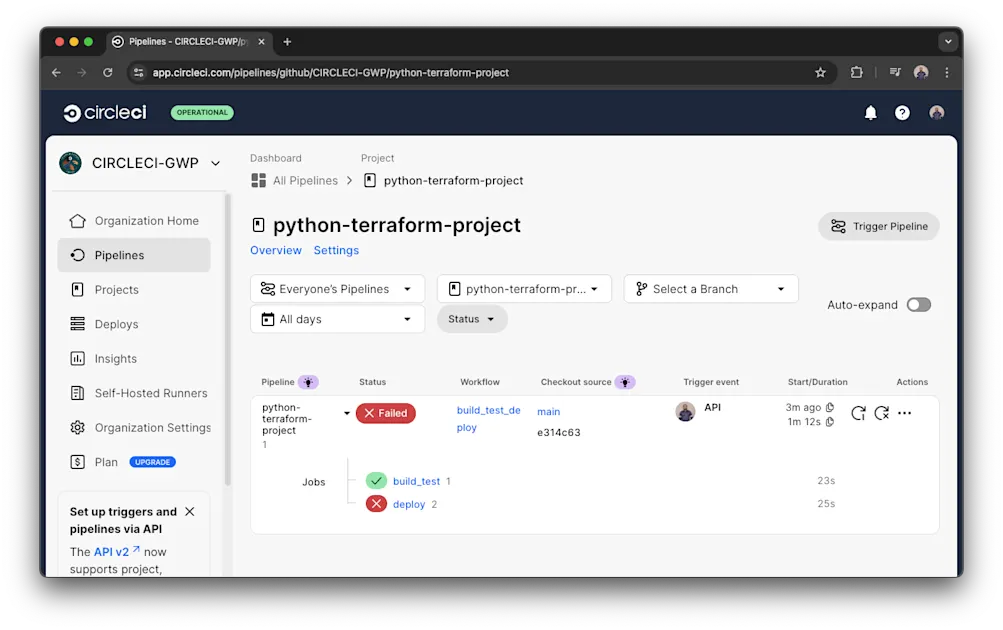The height and width of the screenshot is (630, 1003).
Task: Click the CircleCI logo in the header
Action: 104,112
